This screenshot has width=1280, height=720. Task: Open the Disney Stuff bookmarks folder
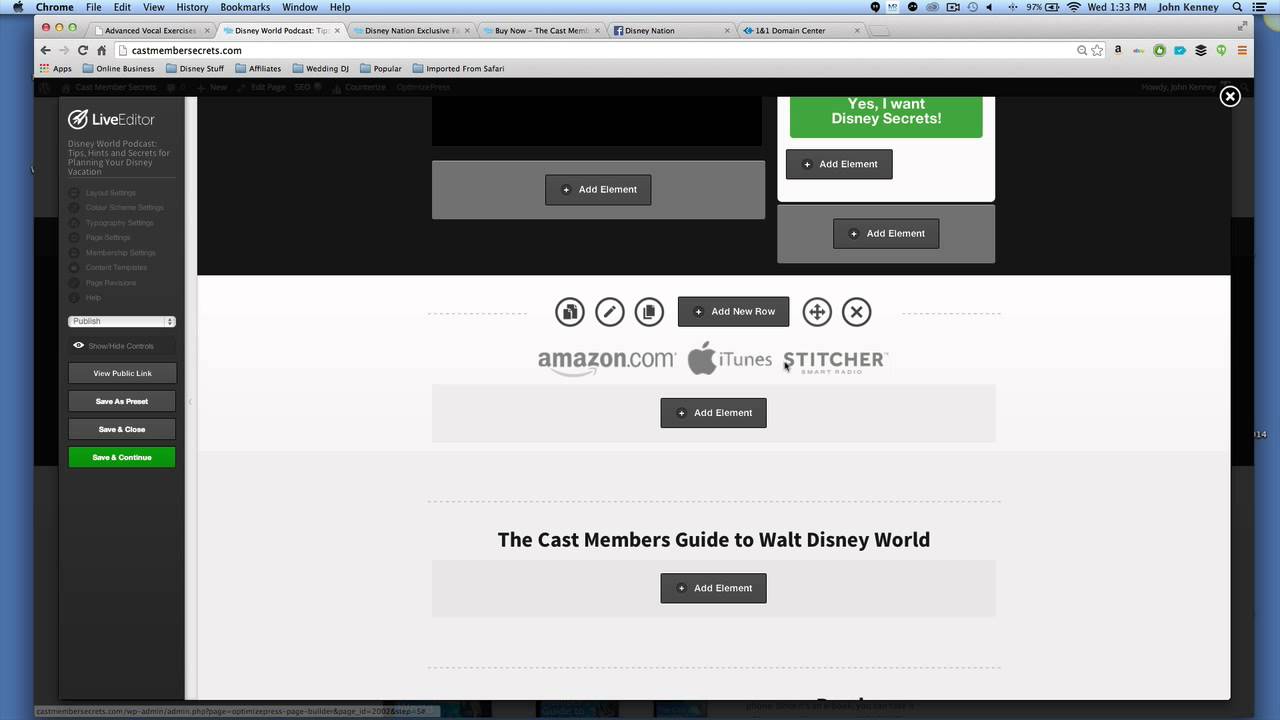tap(194, 69)
